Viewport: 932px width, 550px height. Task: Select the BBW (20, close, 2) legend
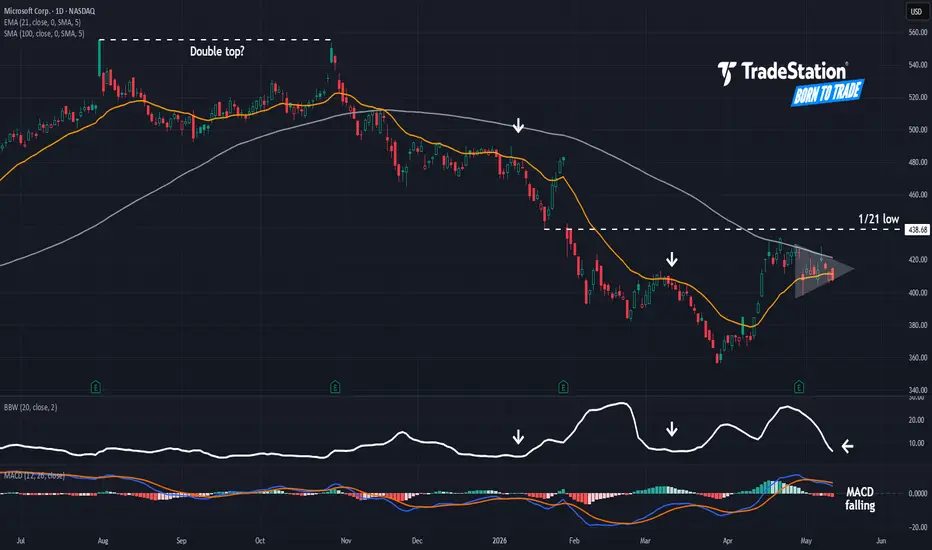tap(30, 407)
